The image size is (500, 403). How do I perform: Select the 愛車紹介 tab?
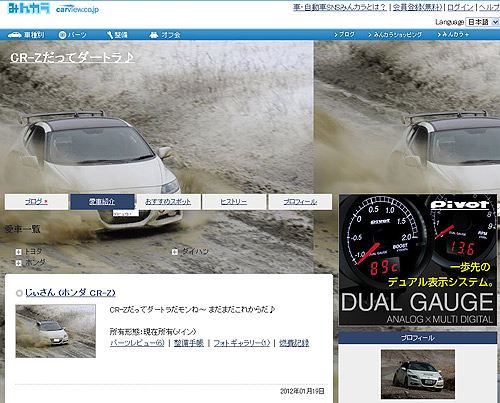click(x=102, y=202)
